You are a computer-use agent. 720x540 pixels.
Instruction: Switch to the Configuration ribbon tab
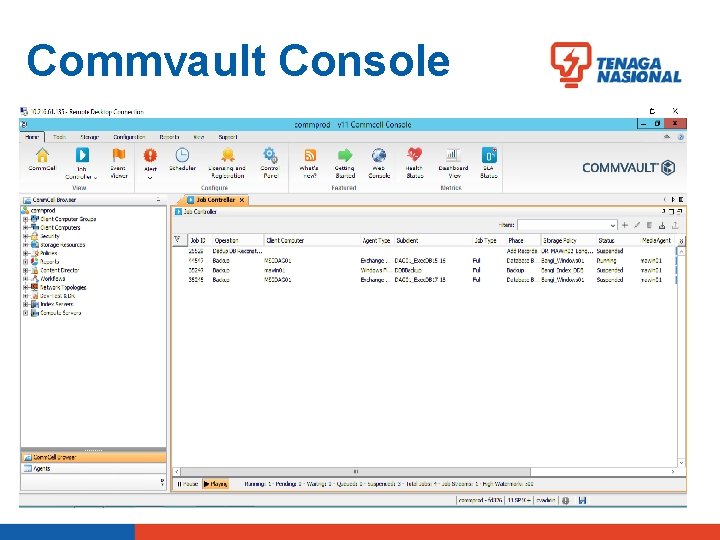tap(129, 137)
